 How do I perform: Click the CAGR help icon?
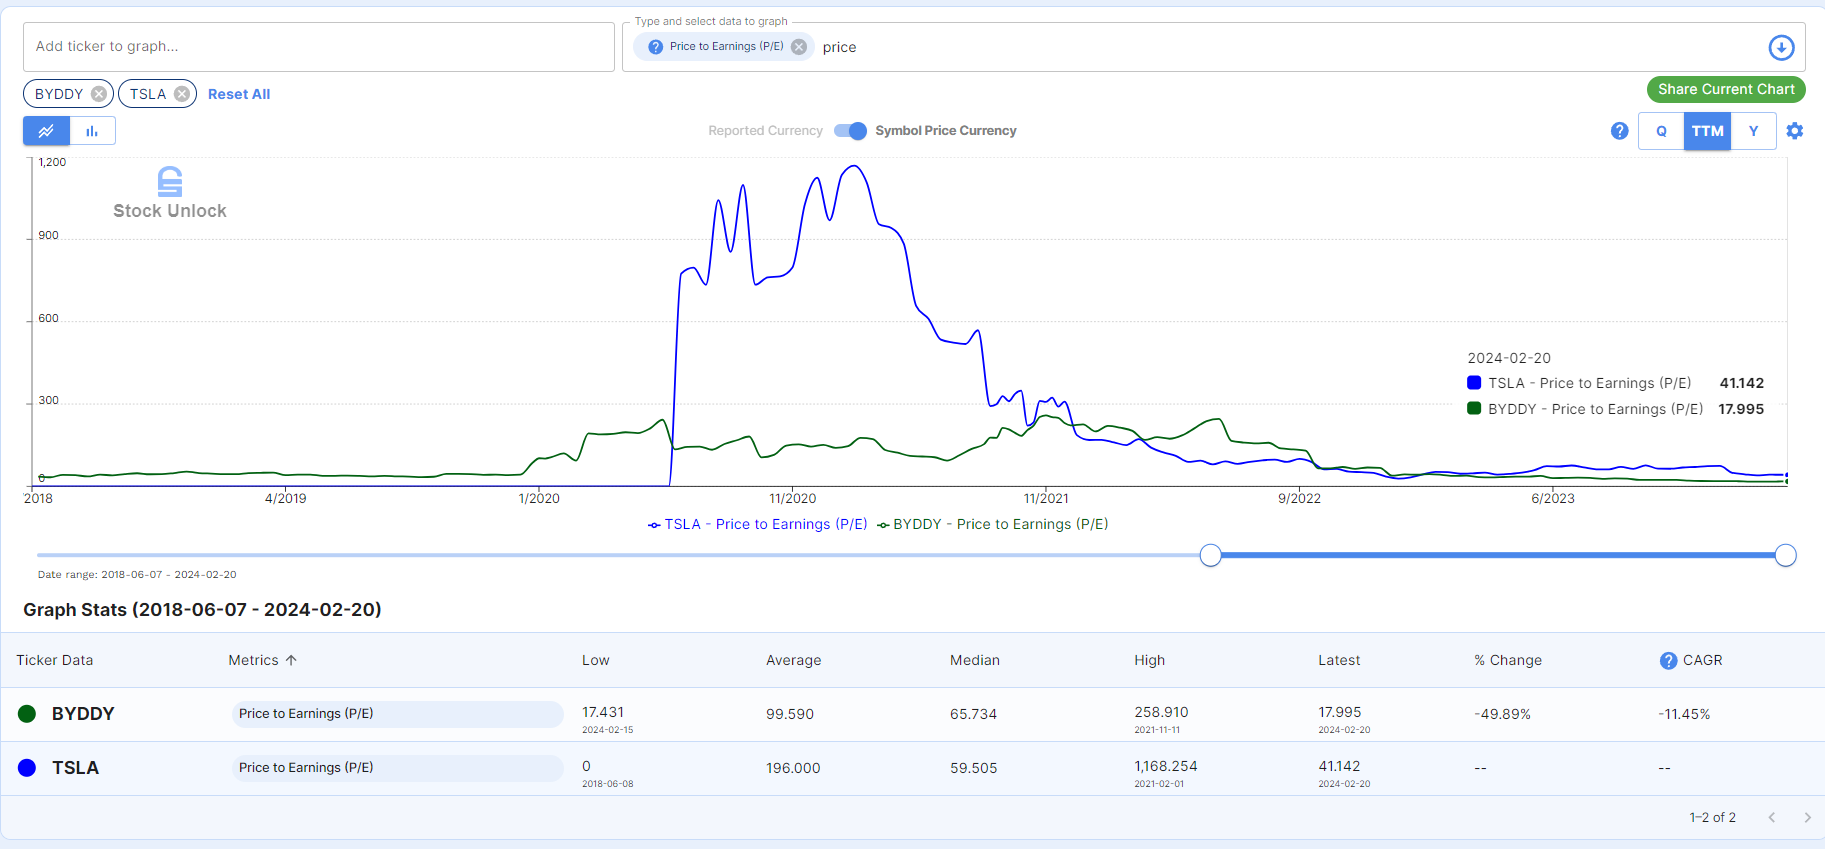(x=1669, y=661)
